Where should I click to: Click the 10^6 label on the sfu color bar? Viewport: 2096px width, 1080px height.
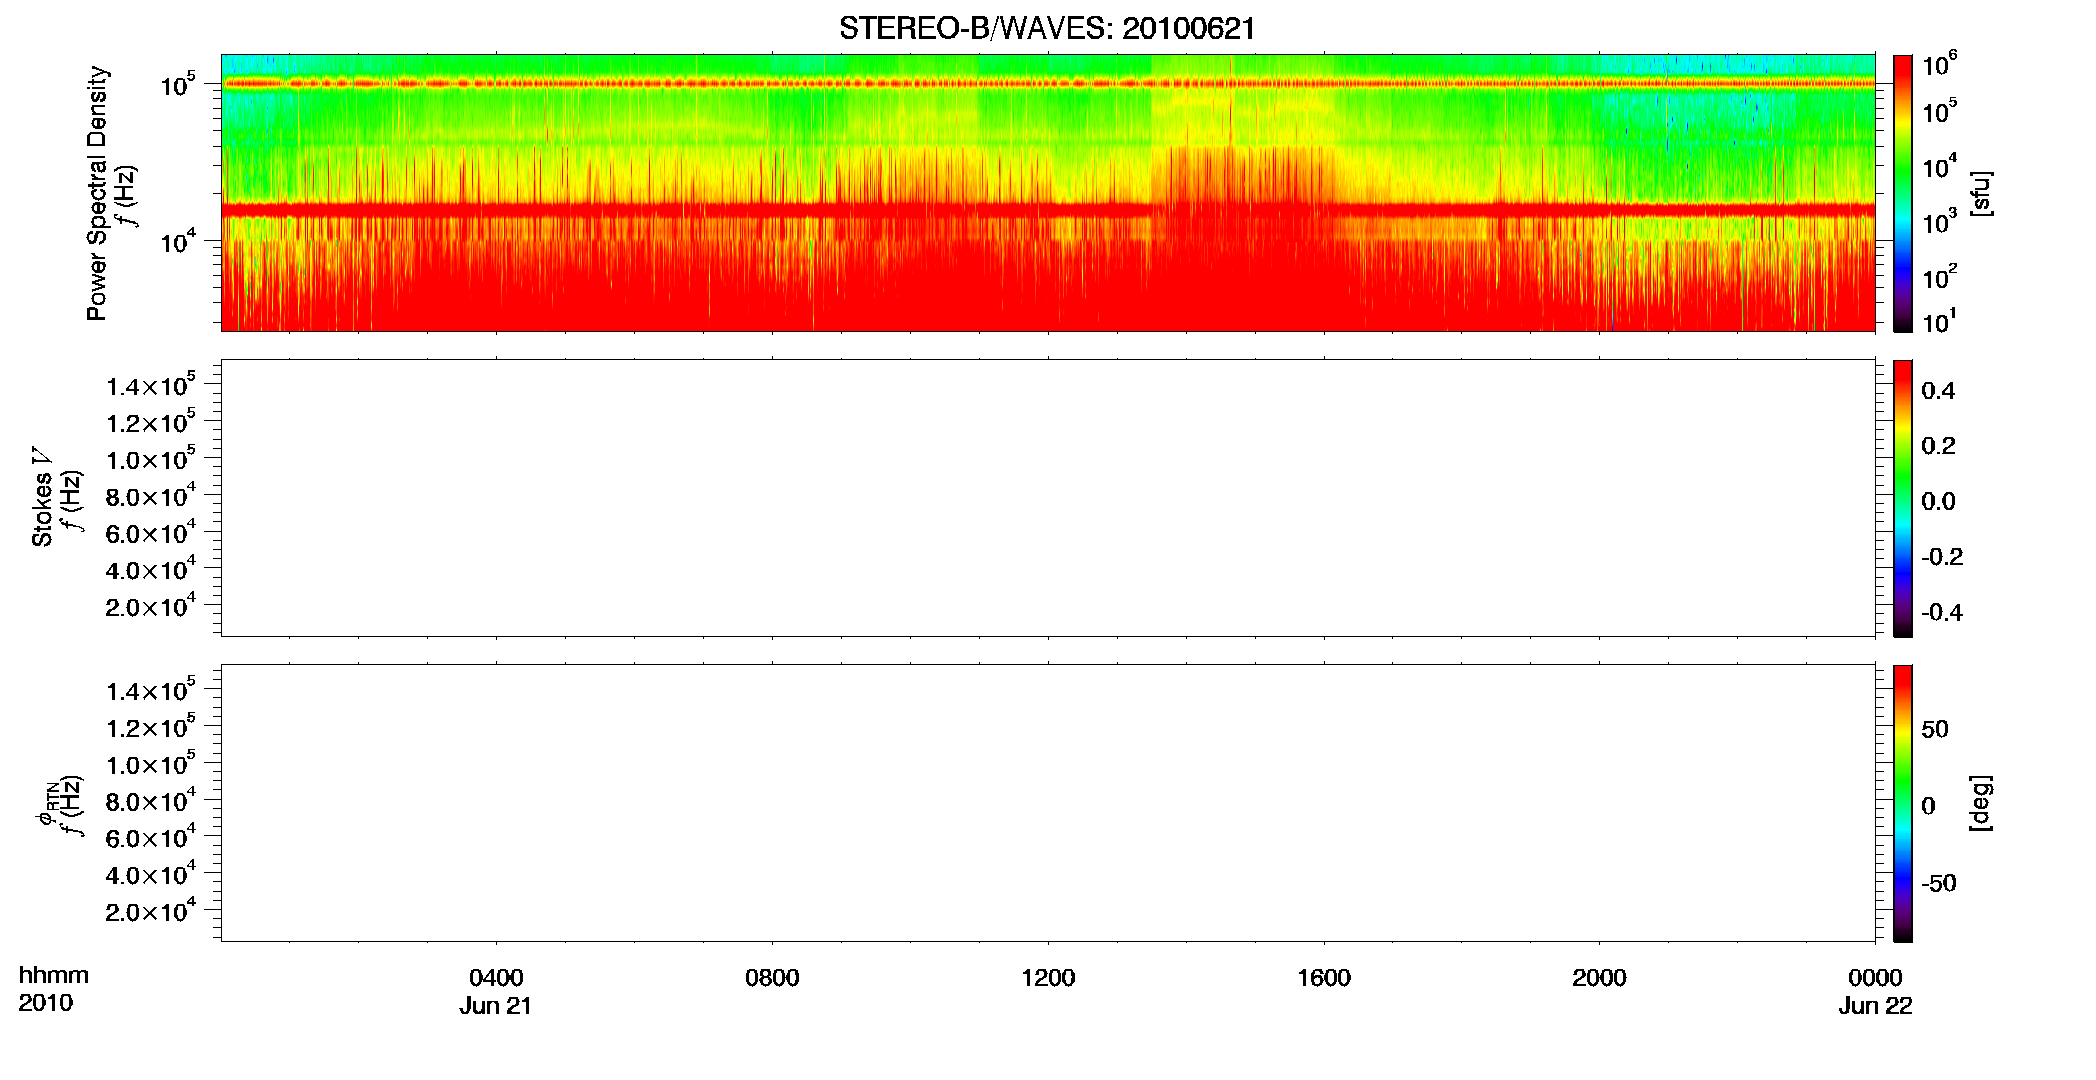tap(1939, 65)
